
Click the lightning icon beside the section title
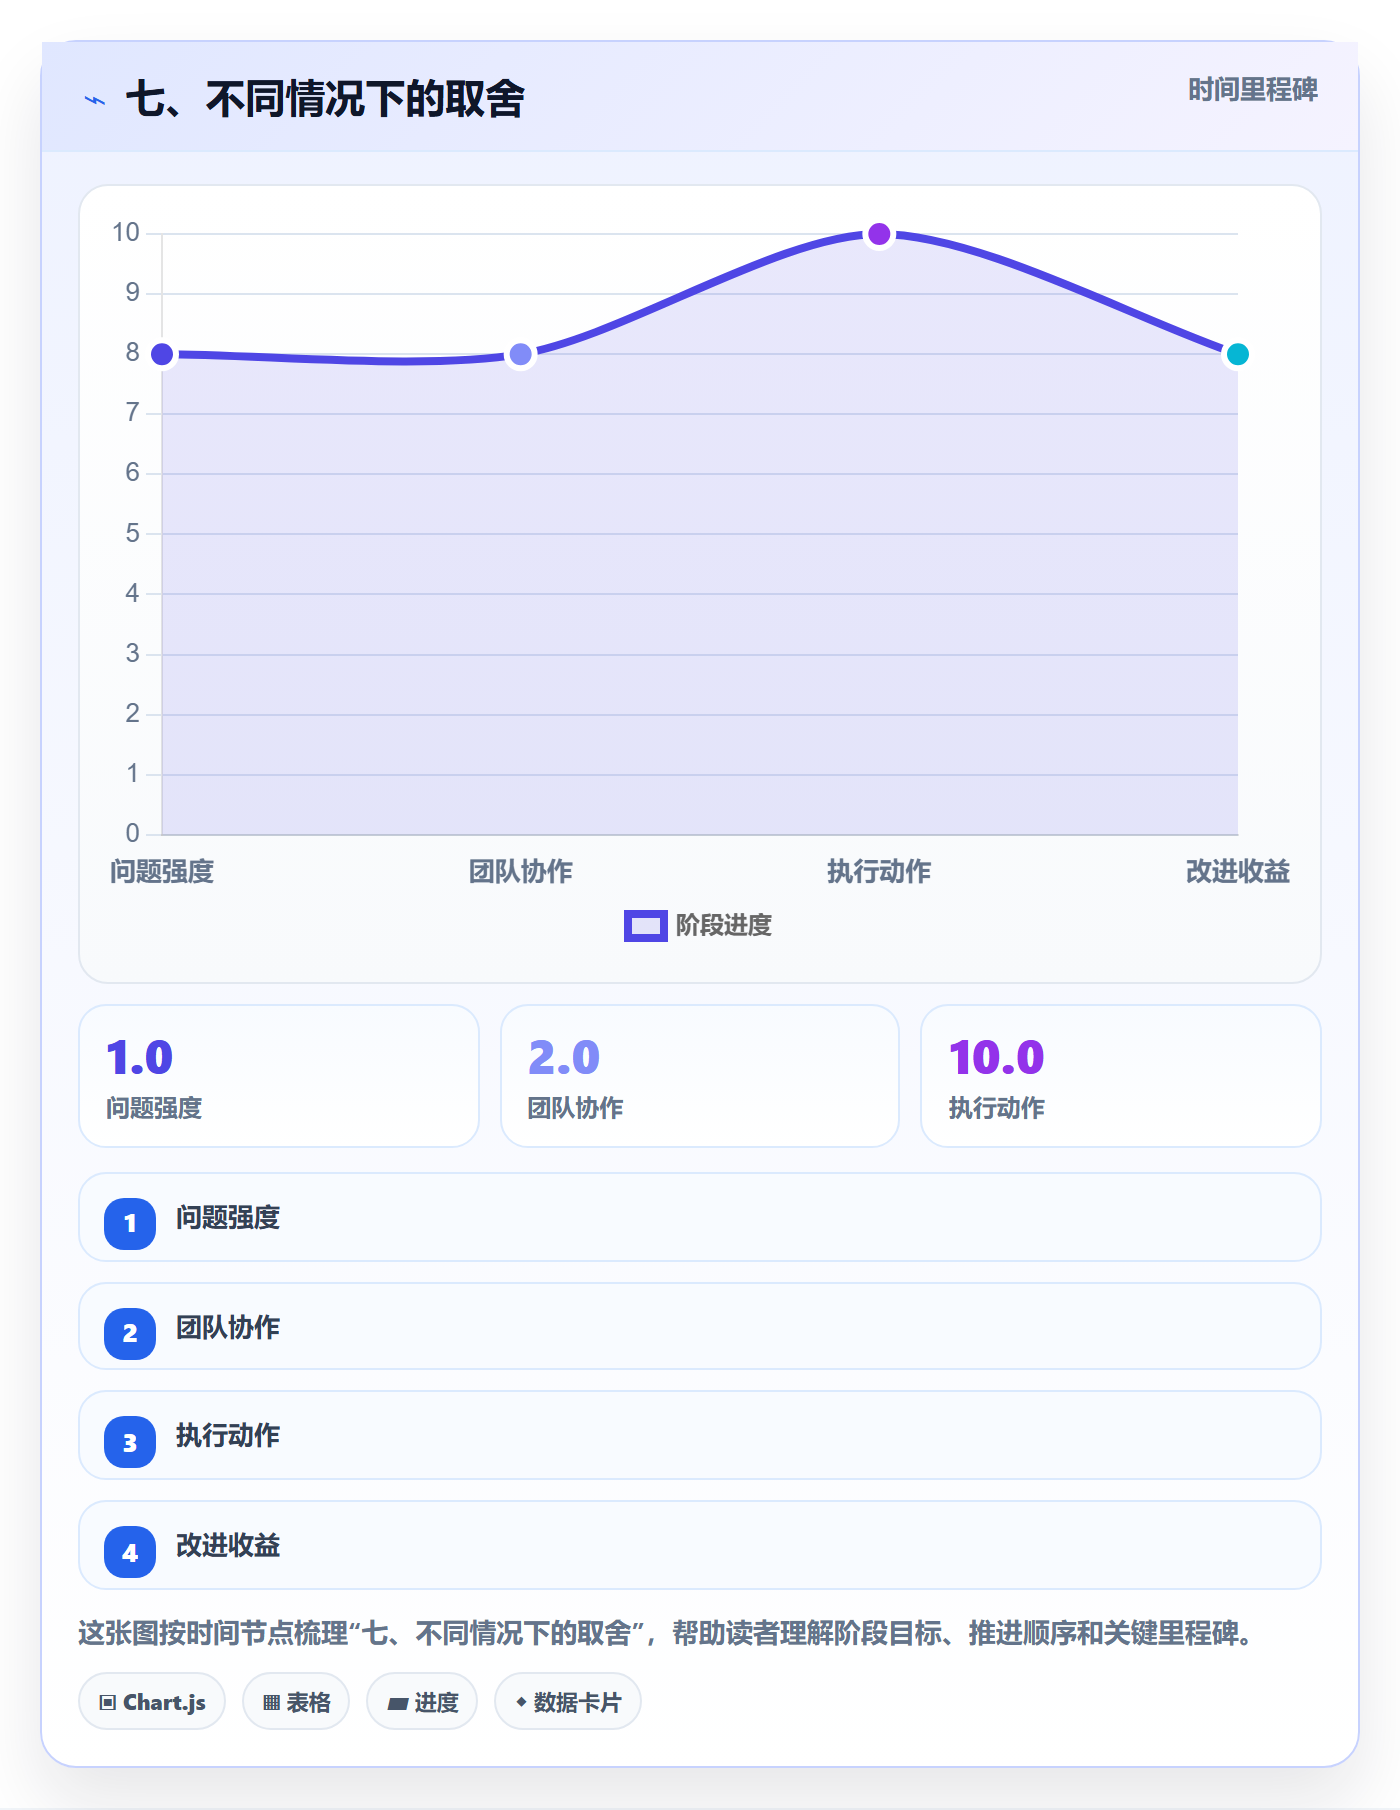click(95, 100)
